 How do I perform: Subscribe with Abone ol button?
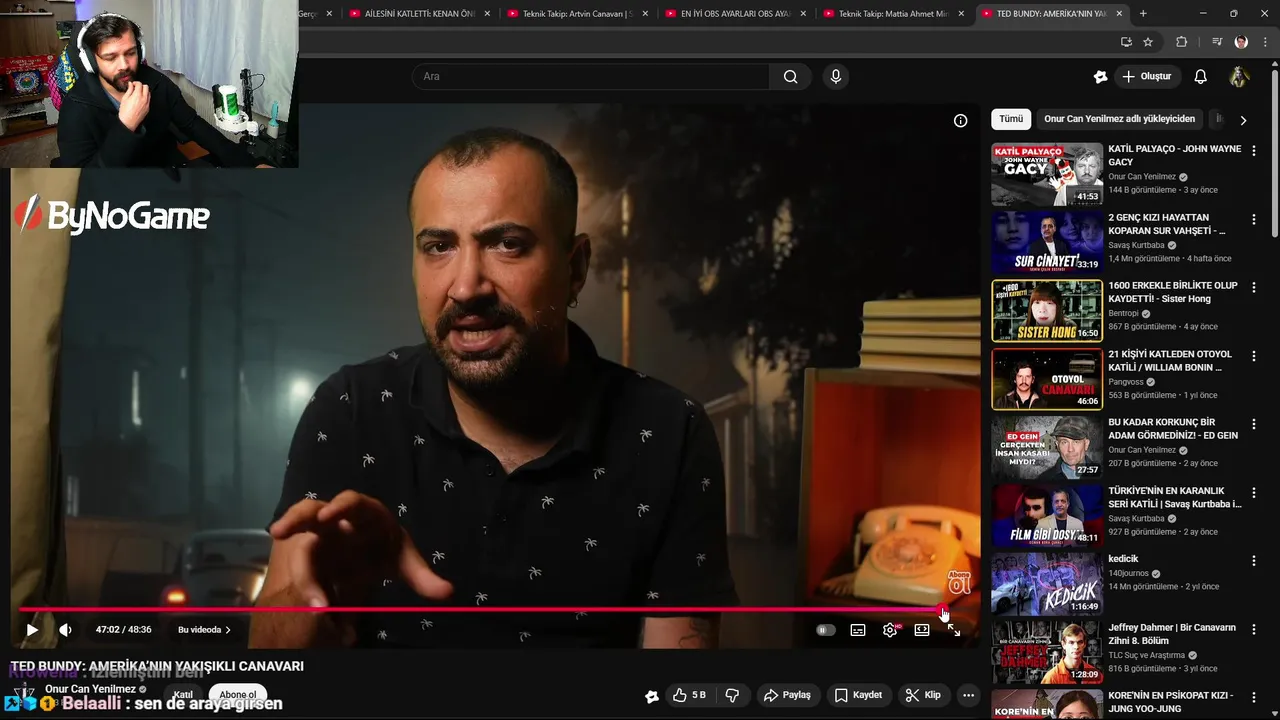[237, 695]
